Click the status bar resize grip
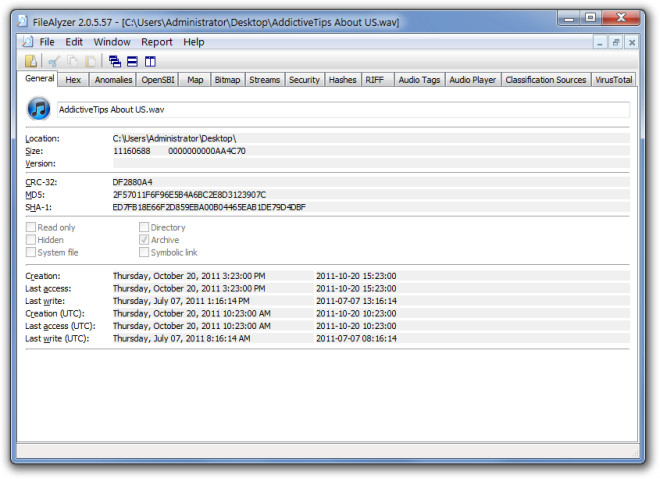 point(634,453)
